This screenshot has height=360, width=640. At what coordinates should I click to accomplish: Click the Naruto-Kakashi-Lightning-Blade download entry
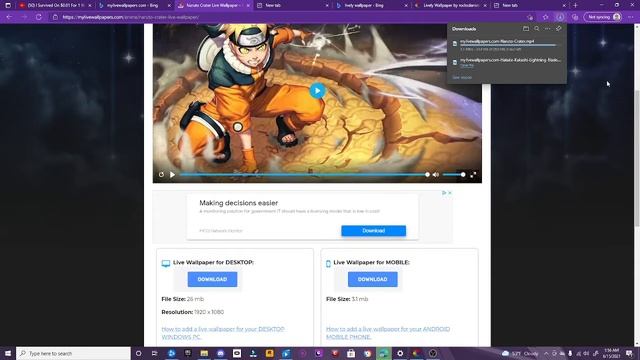tap(507, 62)
